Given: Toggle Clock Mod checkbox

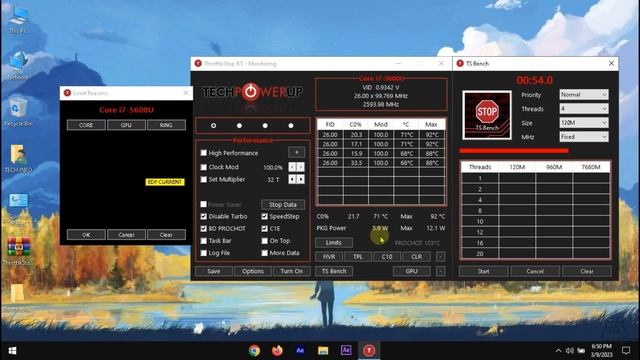Looking at the screenshot, I should (x=204, y=167).
